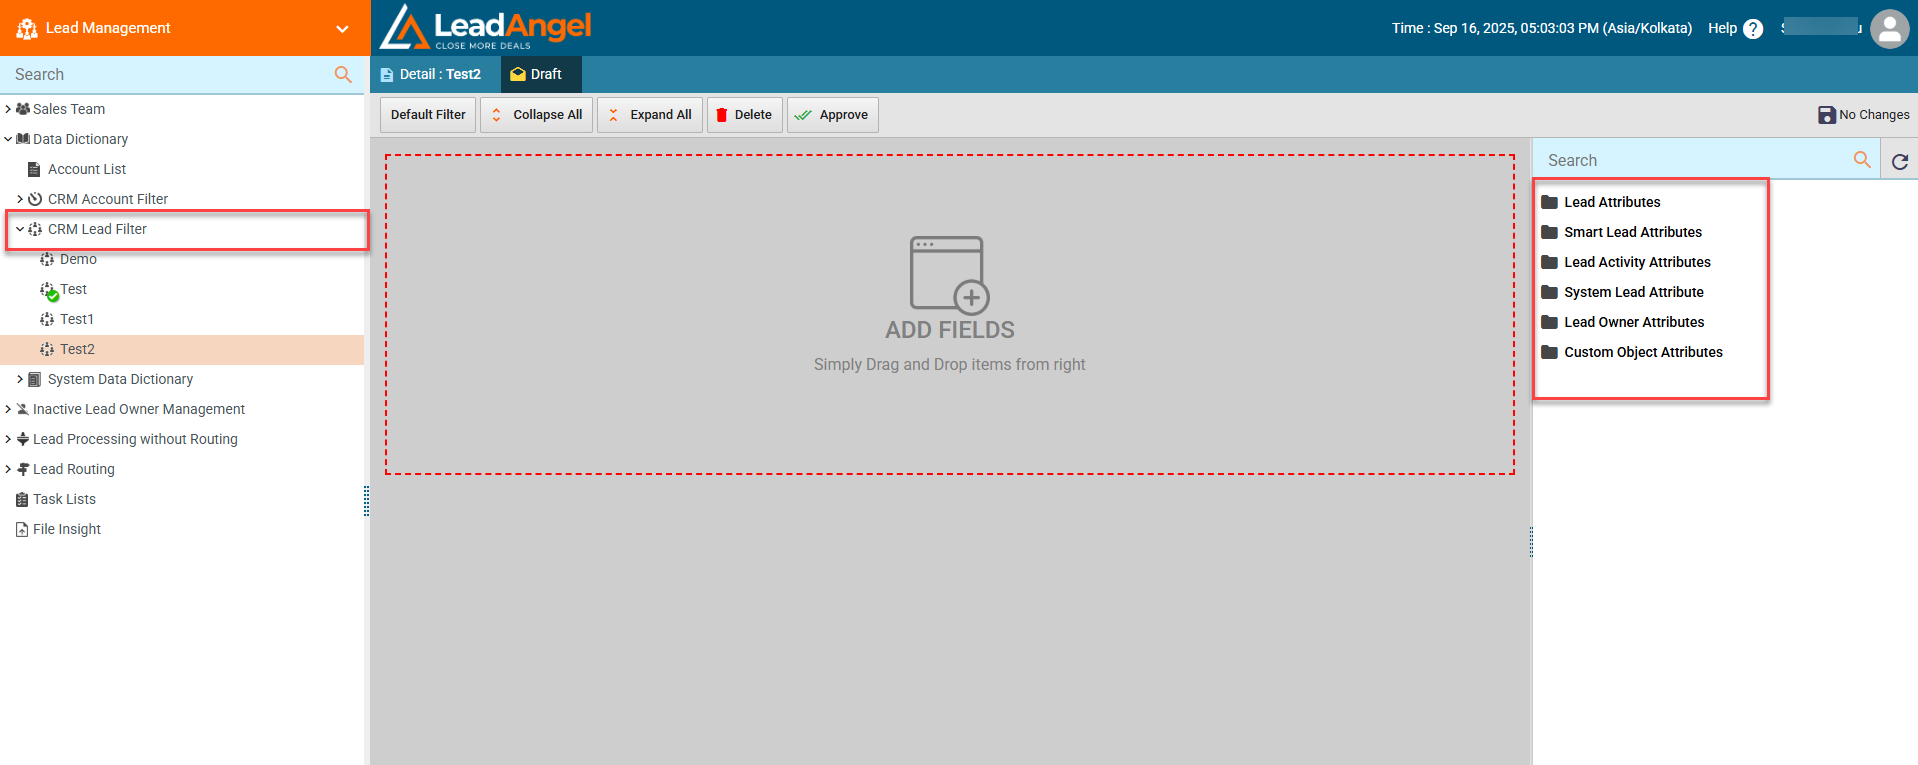Open the System Lead Attribute folder

pyautogui.click(x=1633, y=292)
